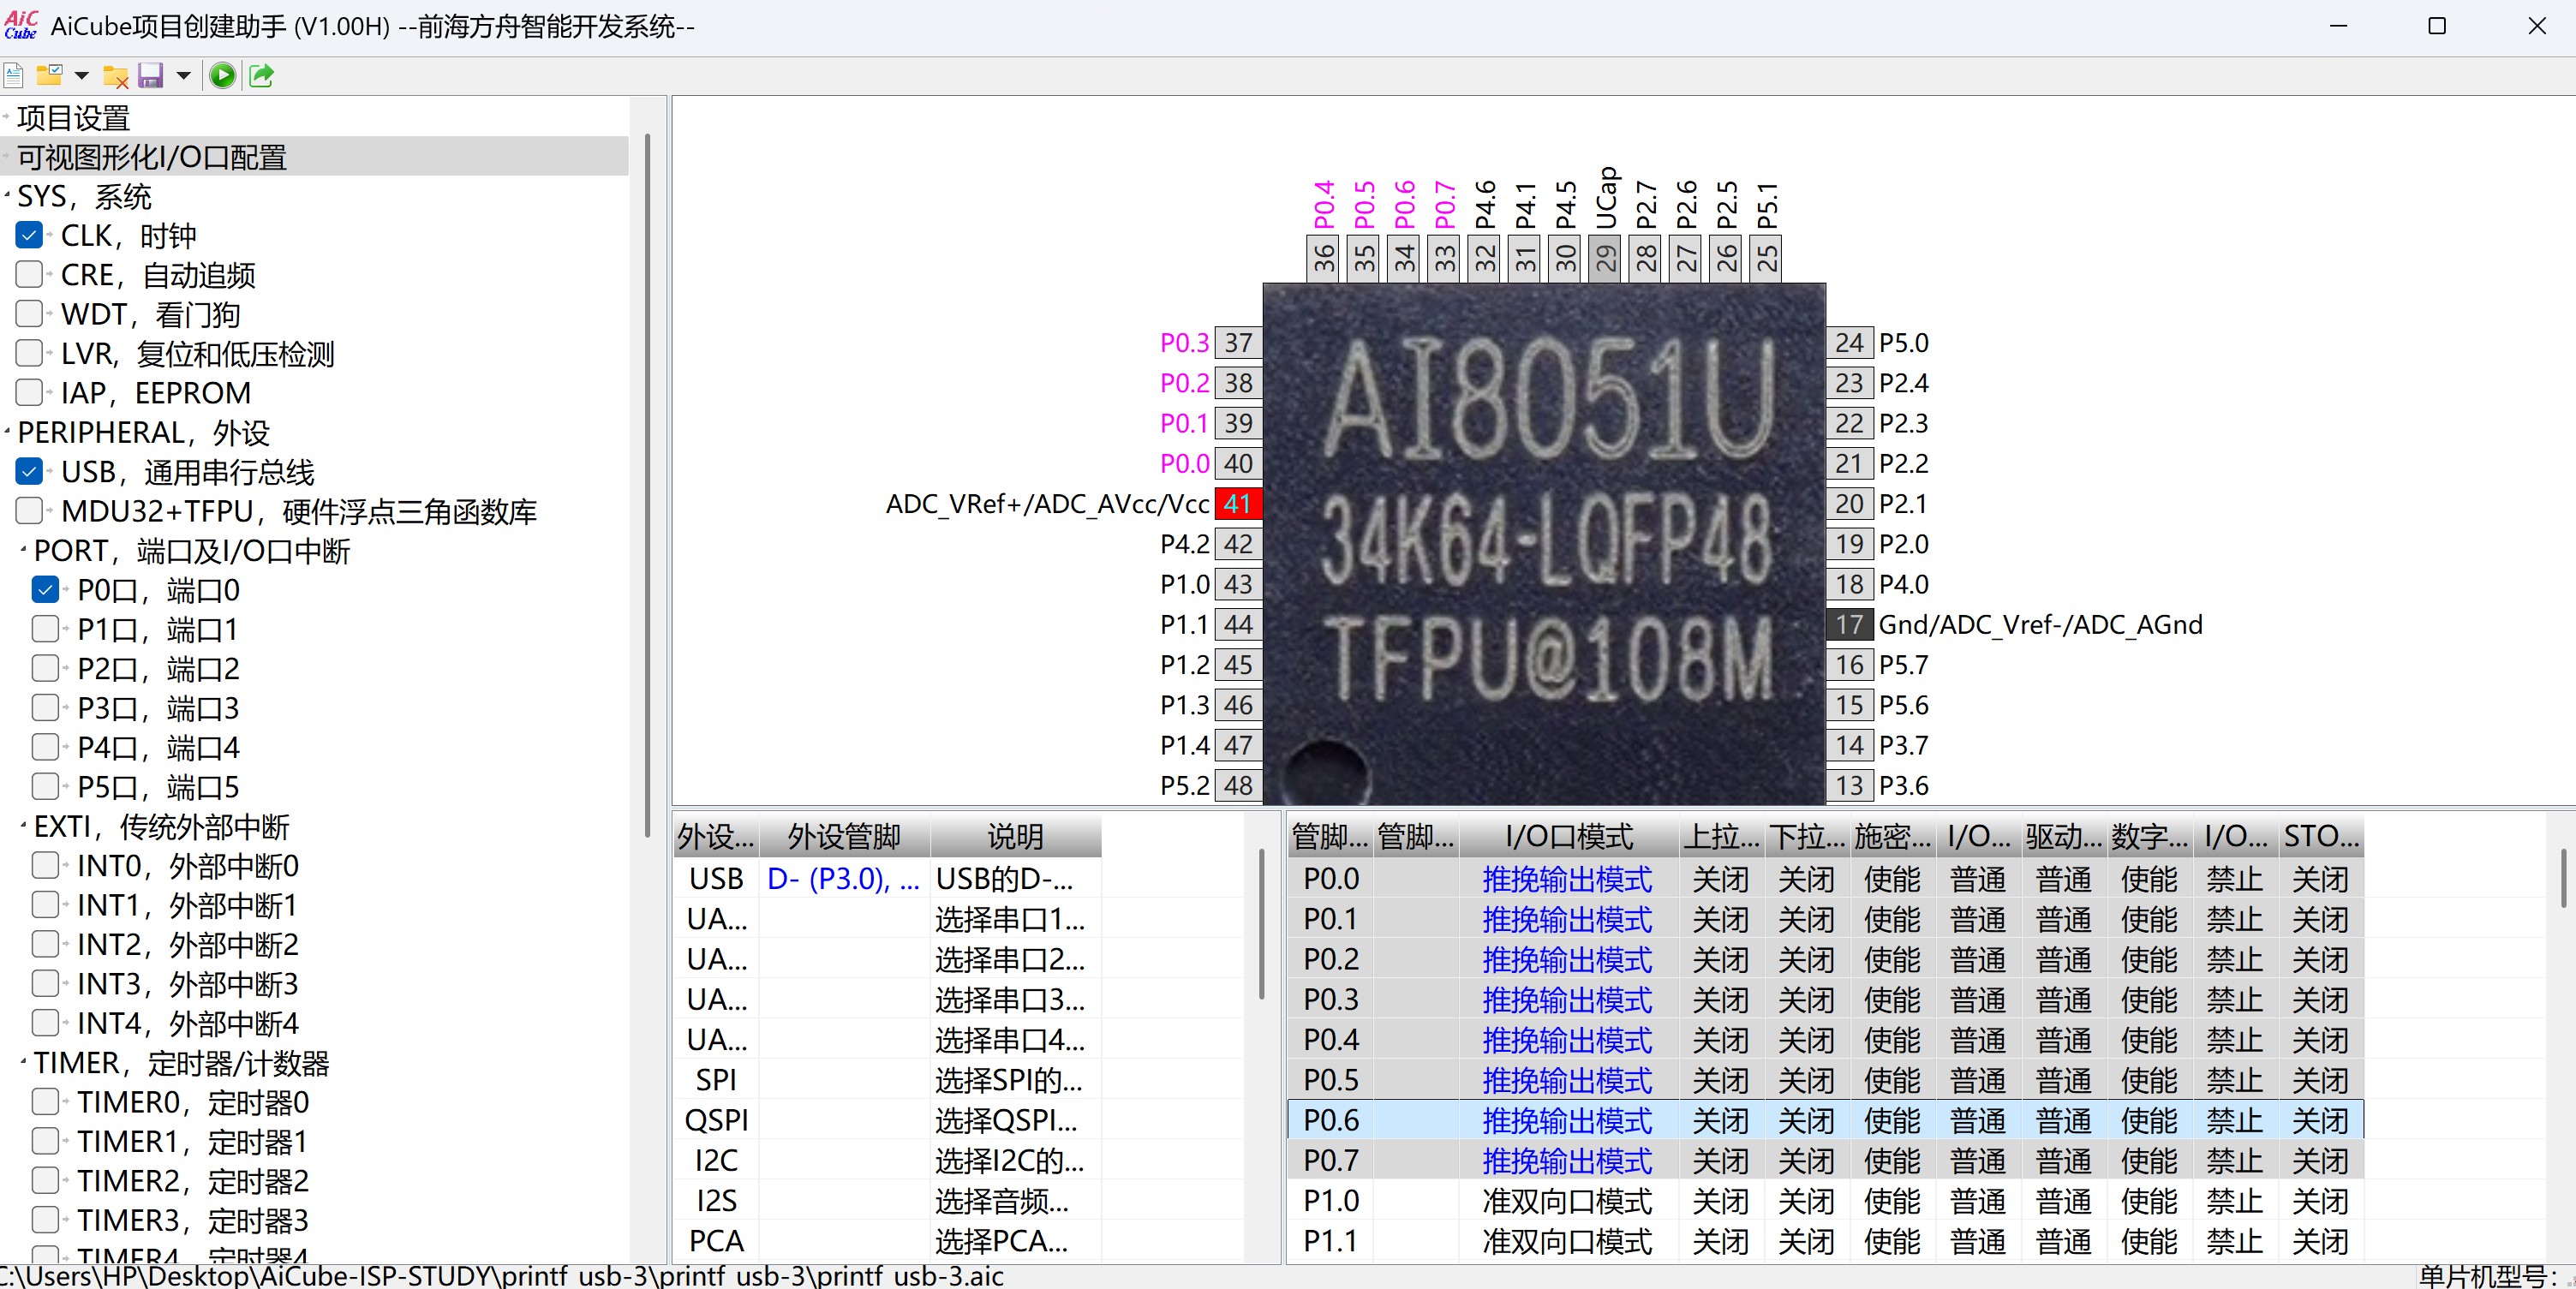
Task: Collapse the EXTI tree node
Action: coord(23,826)
